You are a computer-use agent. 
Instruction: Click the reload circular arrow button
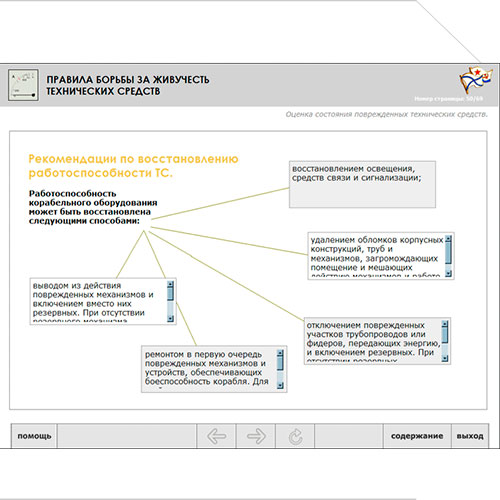click(x=295, y=436)
